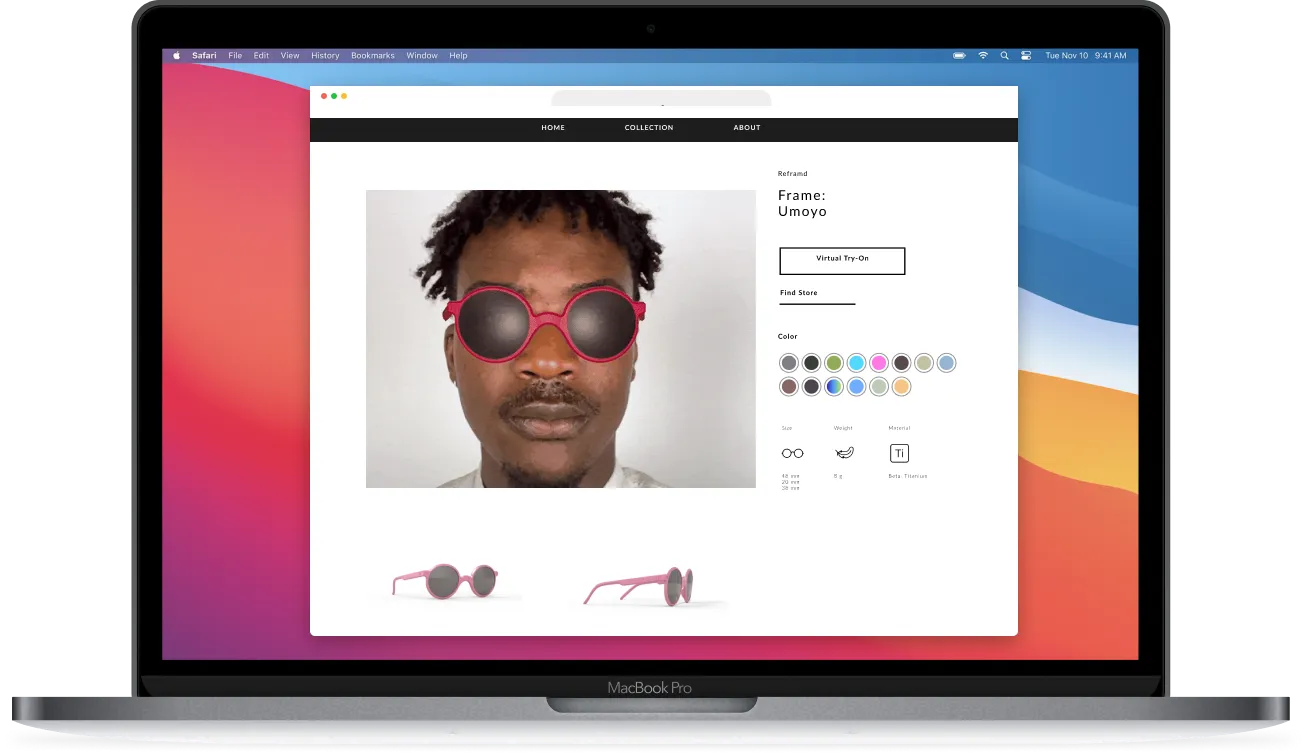
Task: Open Spotlight search in the menu bar
Action: coord(1003,56)
